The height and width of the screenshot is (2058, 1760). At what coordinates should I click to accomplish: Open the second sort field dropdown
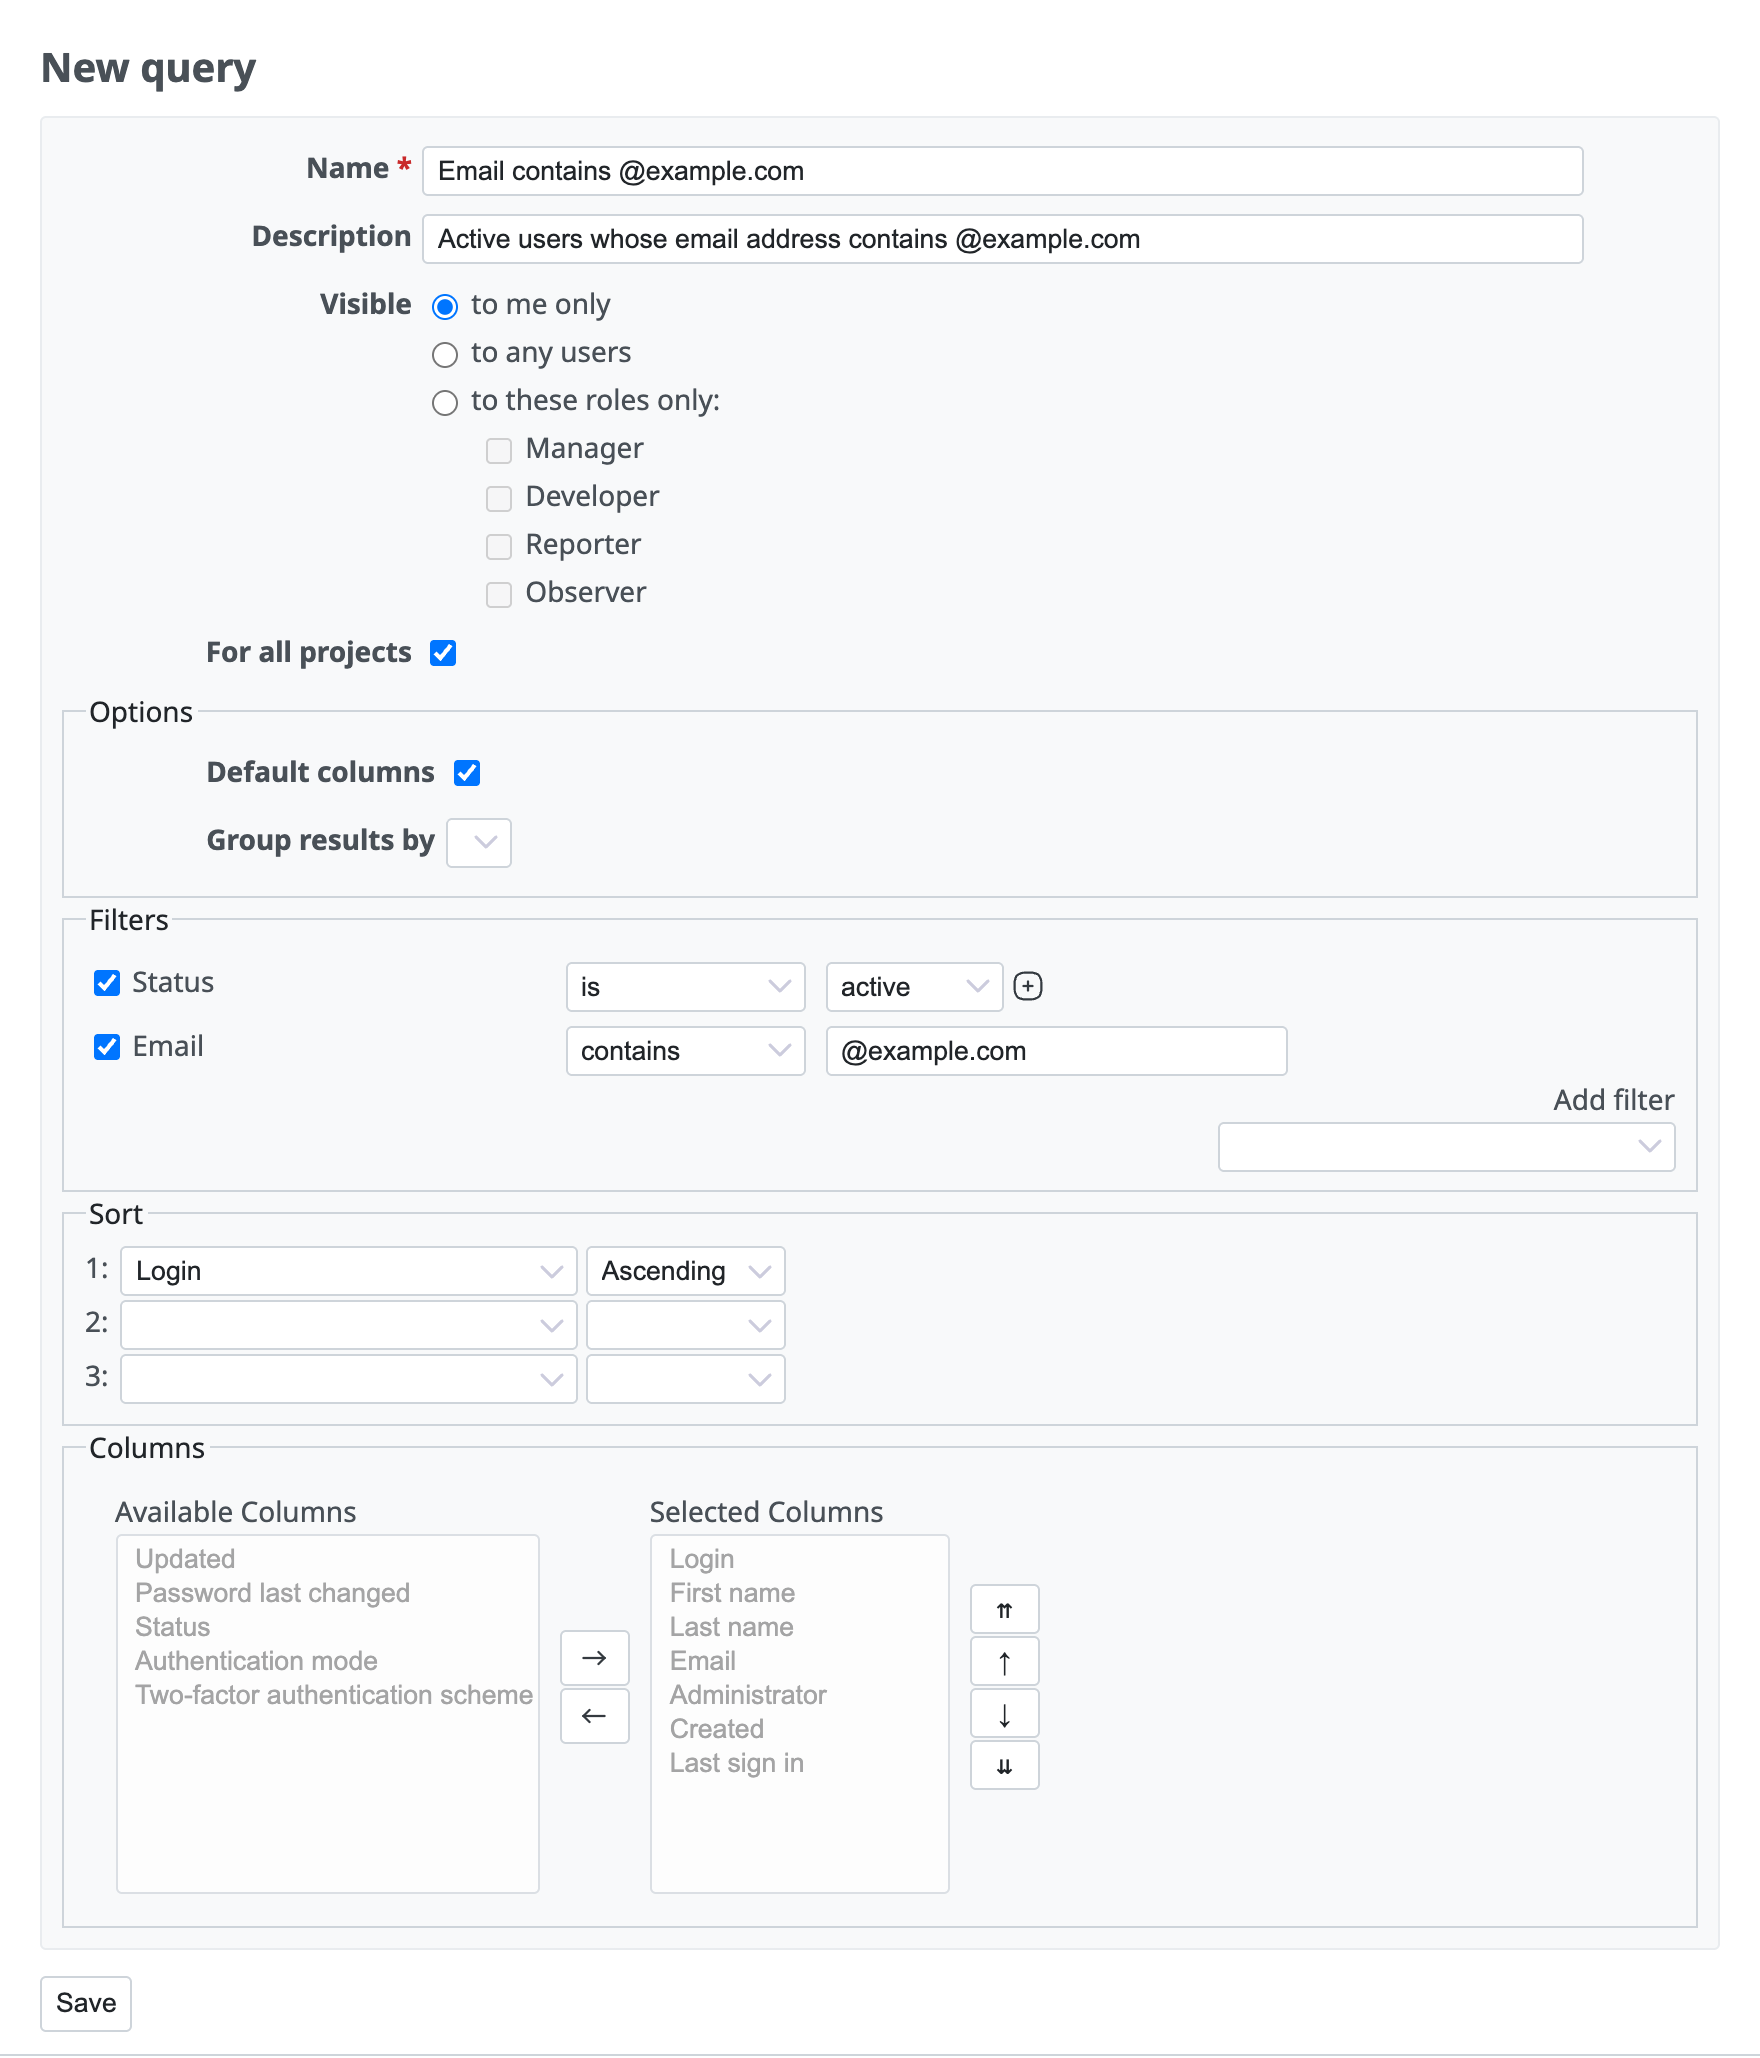click(349, 1325)
